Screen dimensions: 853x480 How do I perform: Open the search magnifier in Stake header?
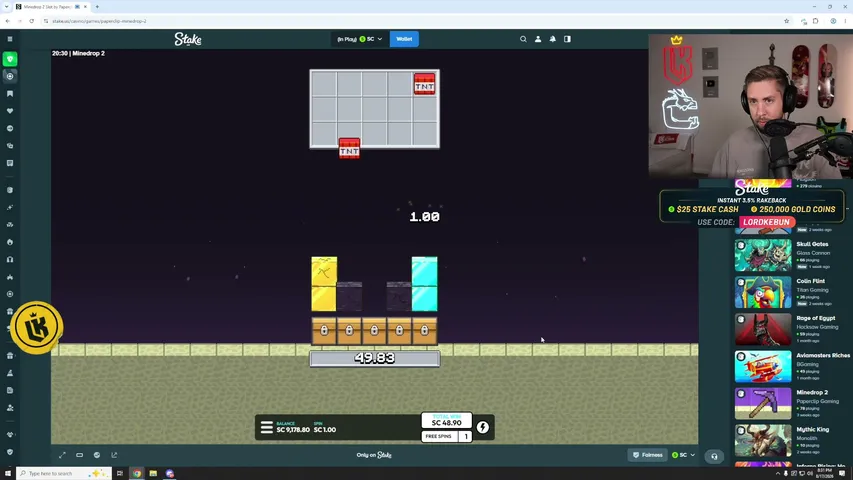pos(523,39)
